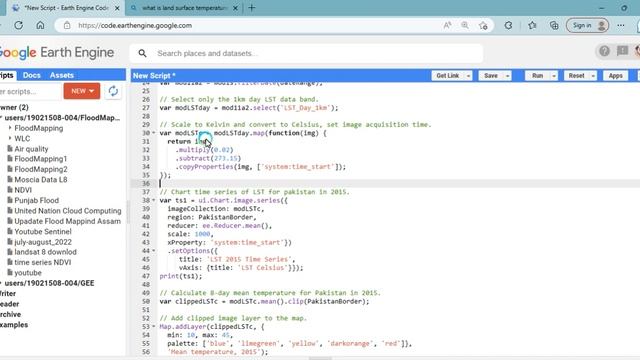Click the browser address bar URL
This screenshot has height=360, width=640.
click(x=135, y=25)
